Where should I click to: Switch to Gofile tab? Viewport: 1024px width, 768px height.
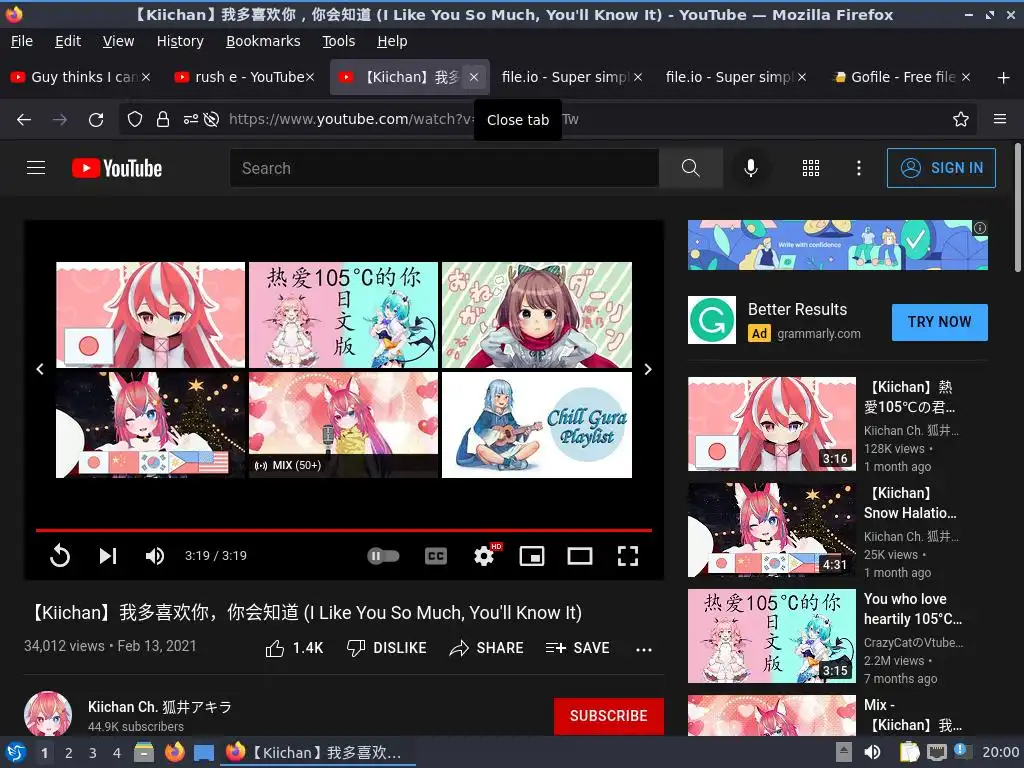902,77
